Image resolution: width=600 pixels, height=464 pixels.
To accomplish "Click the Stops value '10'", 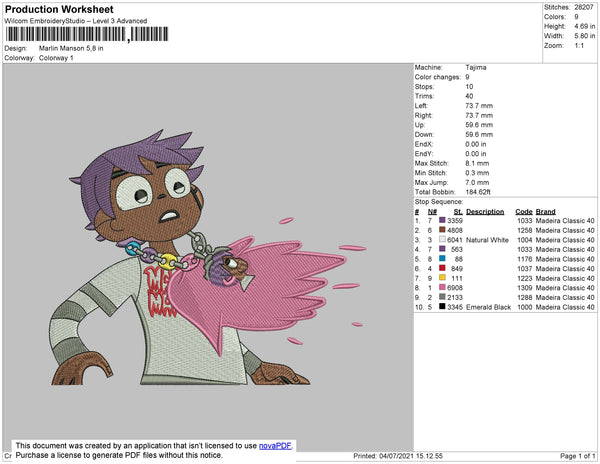I will point(469,86).
